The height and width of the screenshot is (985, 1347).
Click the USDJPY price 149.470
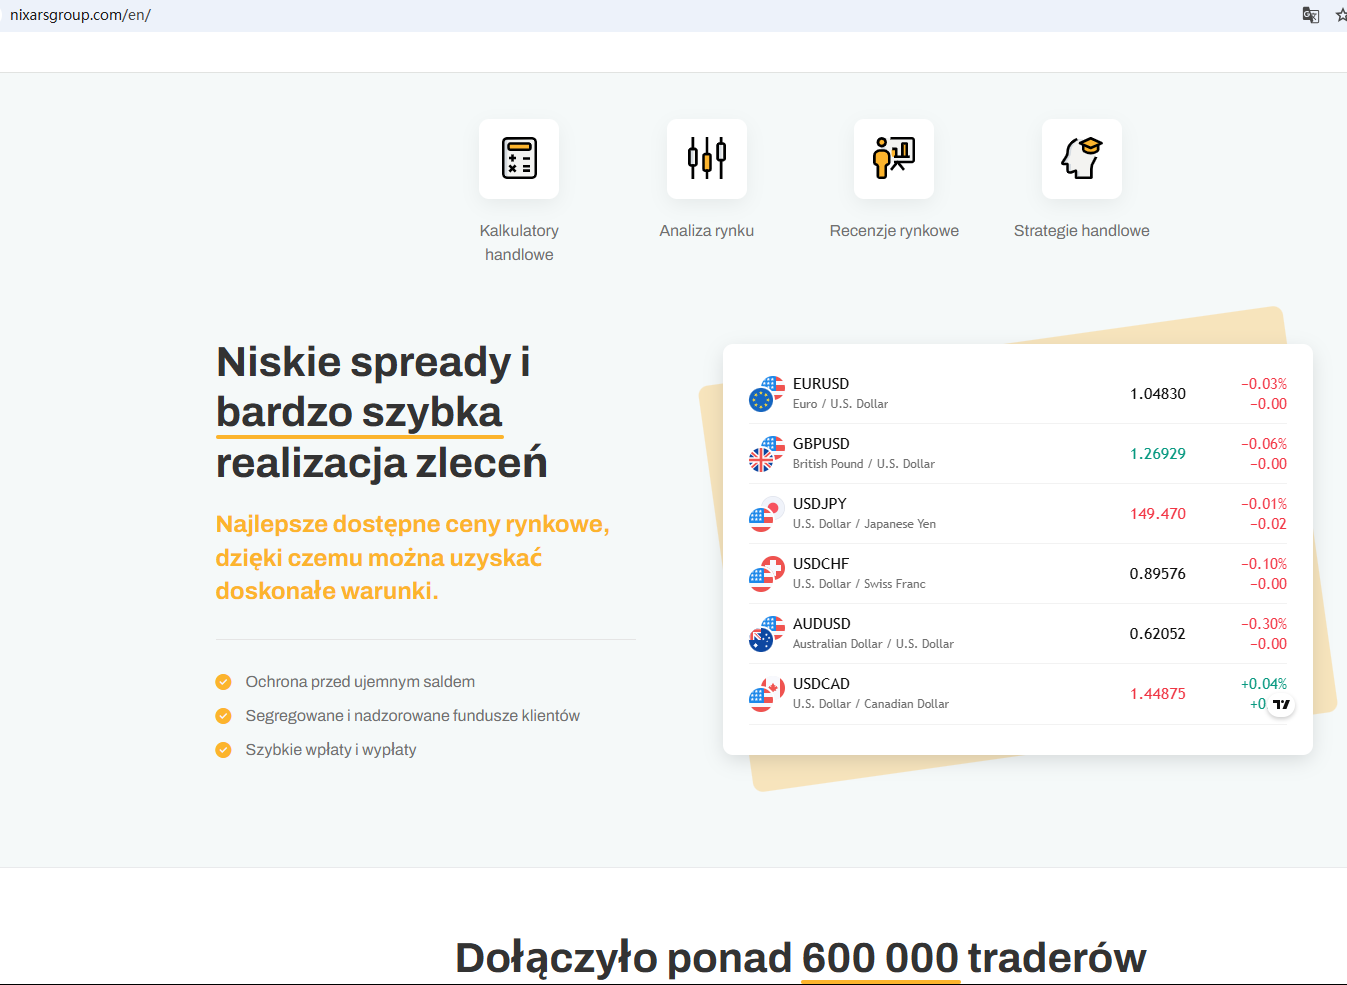[x=1157, y=514]
